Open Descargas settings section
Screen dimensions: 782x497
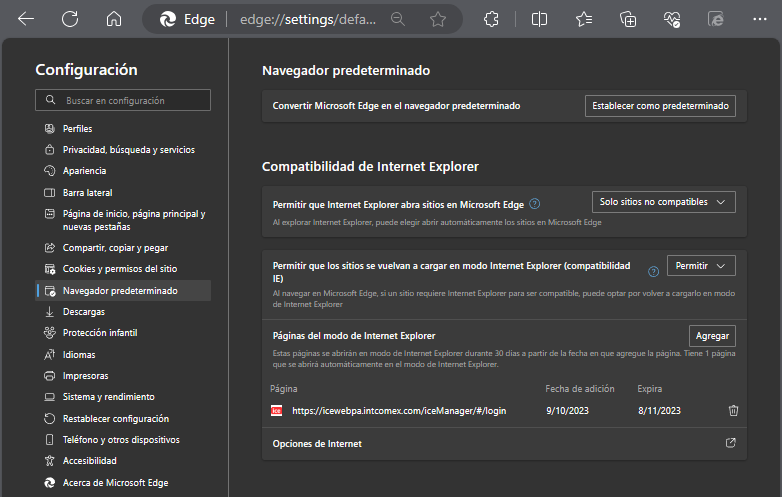click(x=124, y=312)
